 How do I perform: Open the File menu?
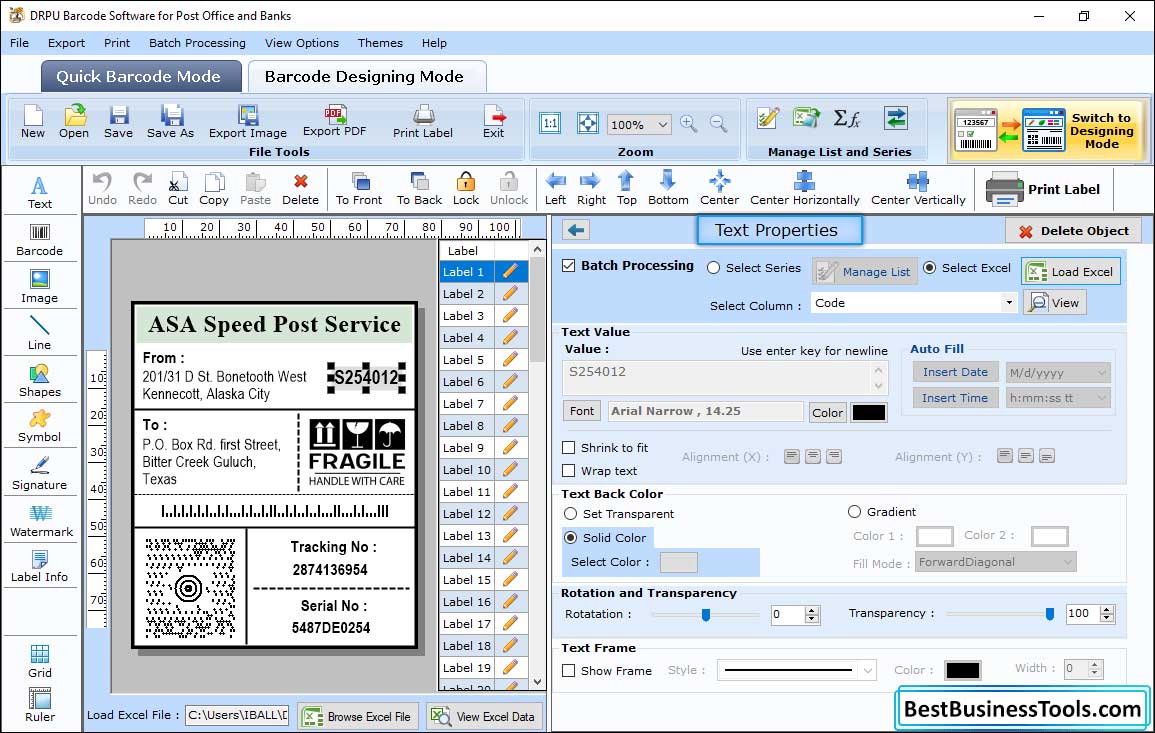(19, 43)
